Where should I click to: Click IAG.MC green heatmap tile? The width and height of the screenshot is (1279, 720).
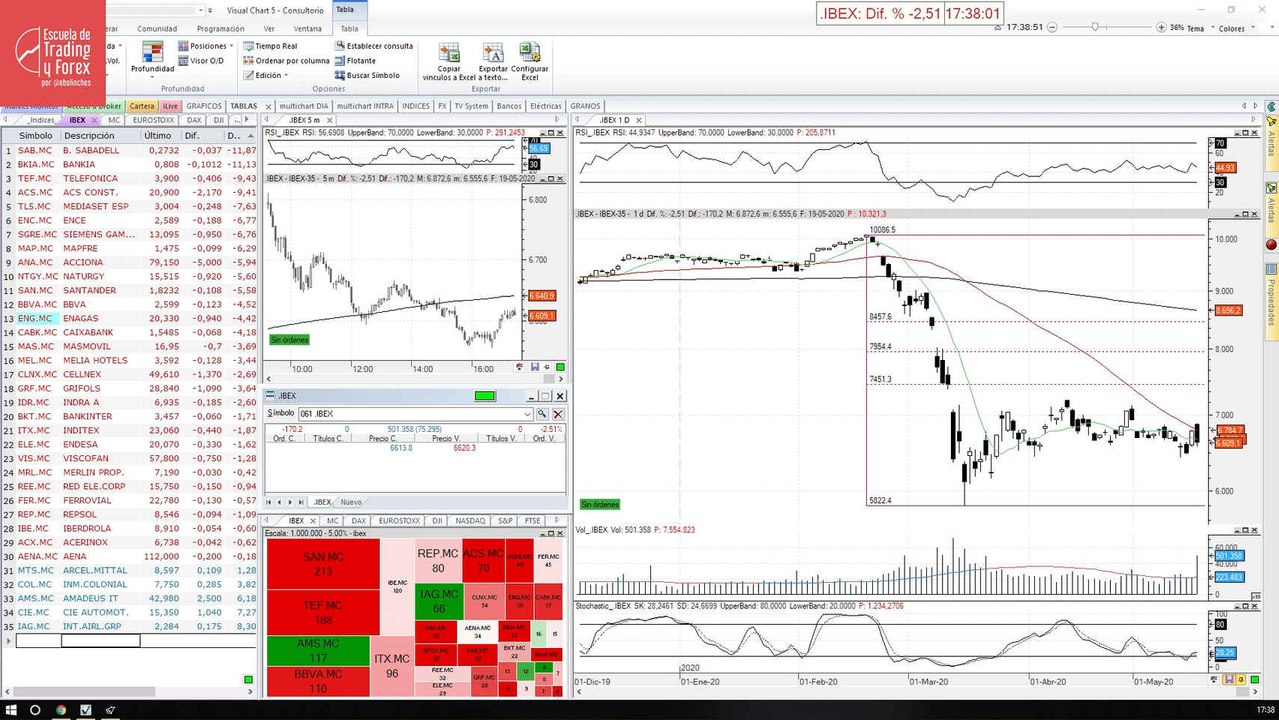[438, 602]
